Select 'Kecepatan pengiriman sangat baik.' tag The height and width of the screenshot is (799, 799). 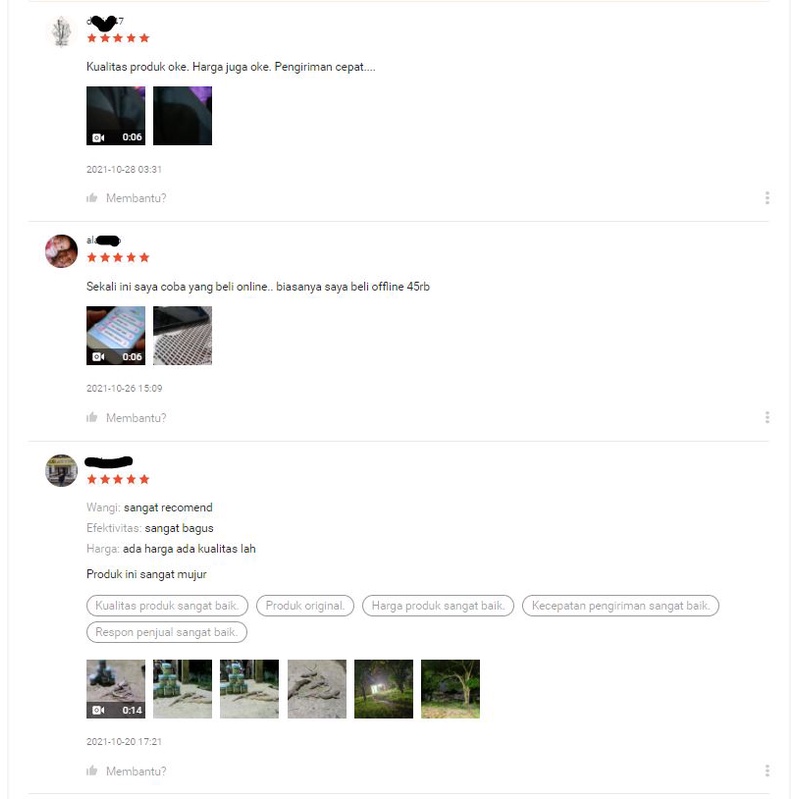[x=621, y=606]
